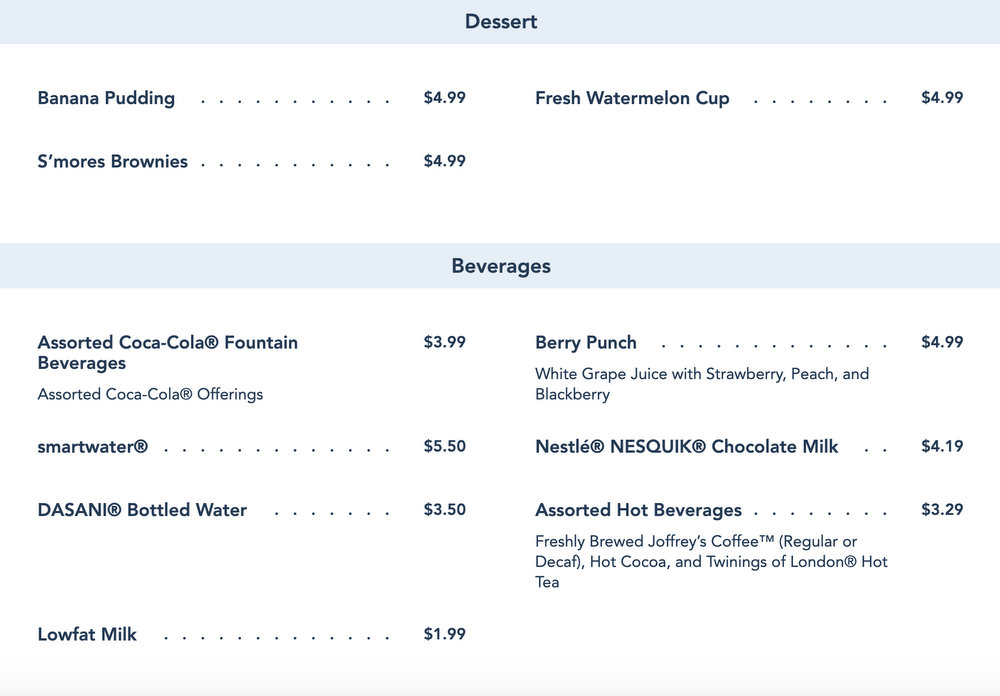Open Nestlé NESQUIK Chocolate Milk item
Screen dimensions: 1000x696
tap(686, 446)
